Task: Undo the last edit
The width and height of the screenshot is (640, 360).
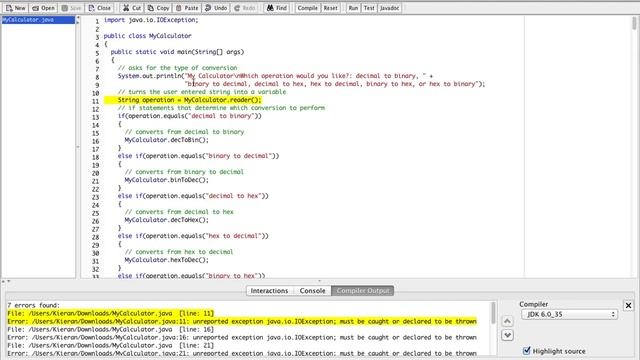Action: coord(216,8)
